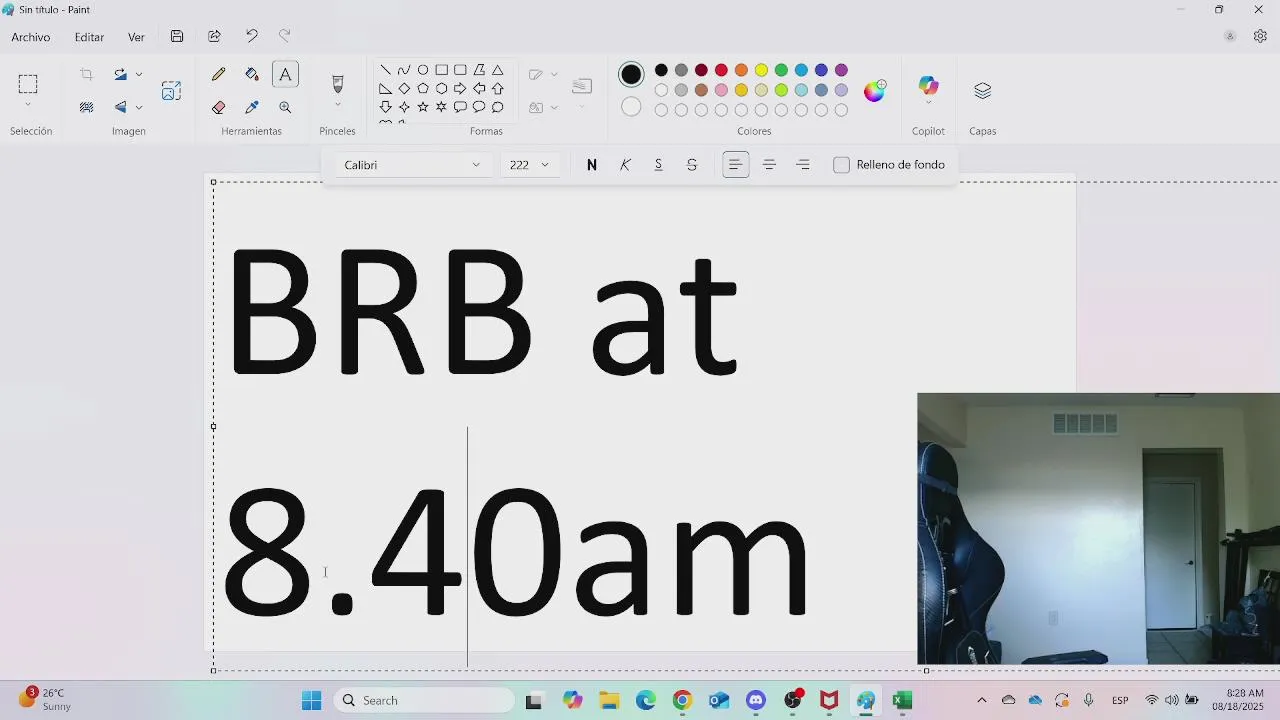Open the Ver menu
This screenshot has height=720, width=1280.
pos(136,37)
